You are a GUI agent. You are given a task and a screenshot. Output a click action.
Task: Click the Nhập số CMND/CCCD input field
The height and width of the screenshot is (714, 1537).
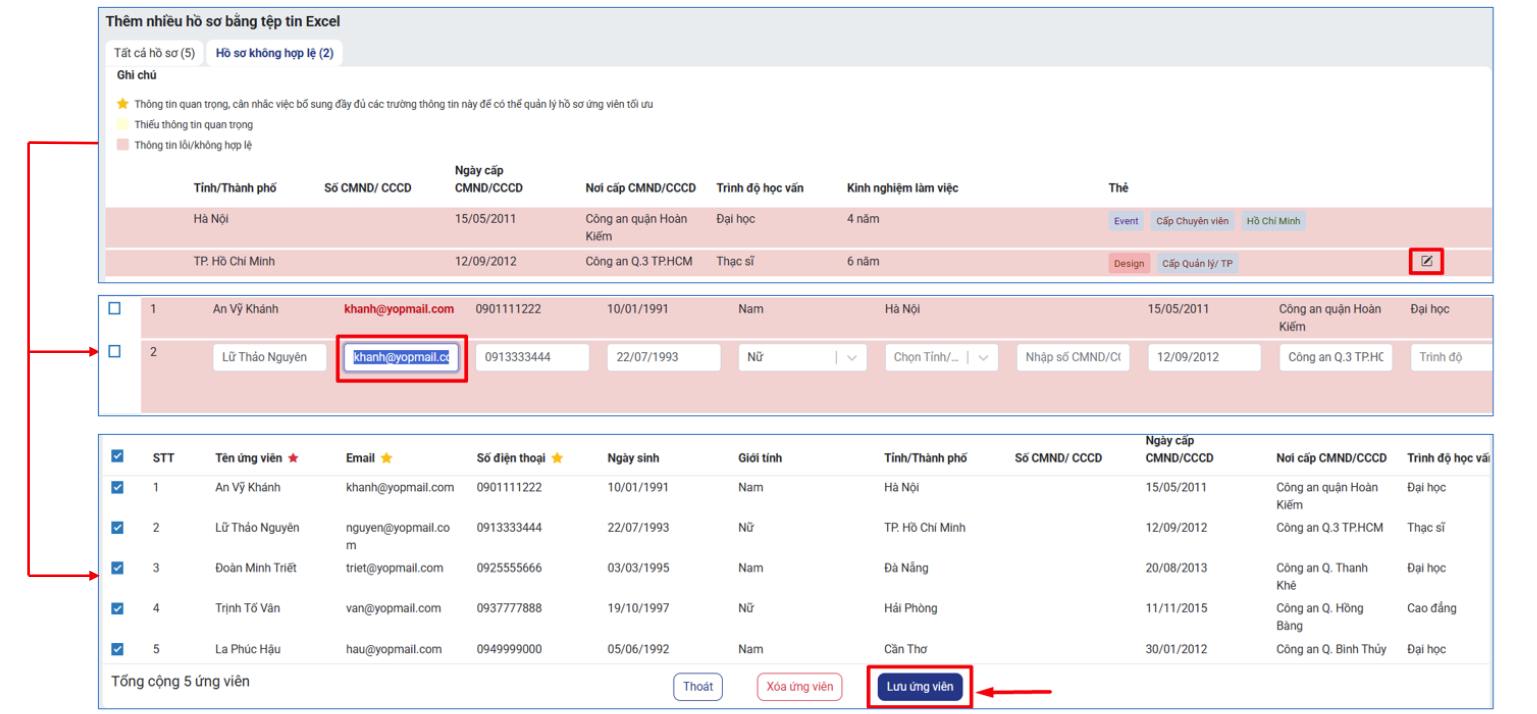[x=1073, y=357]
